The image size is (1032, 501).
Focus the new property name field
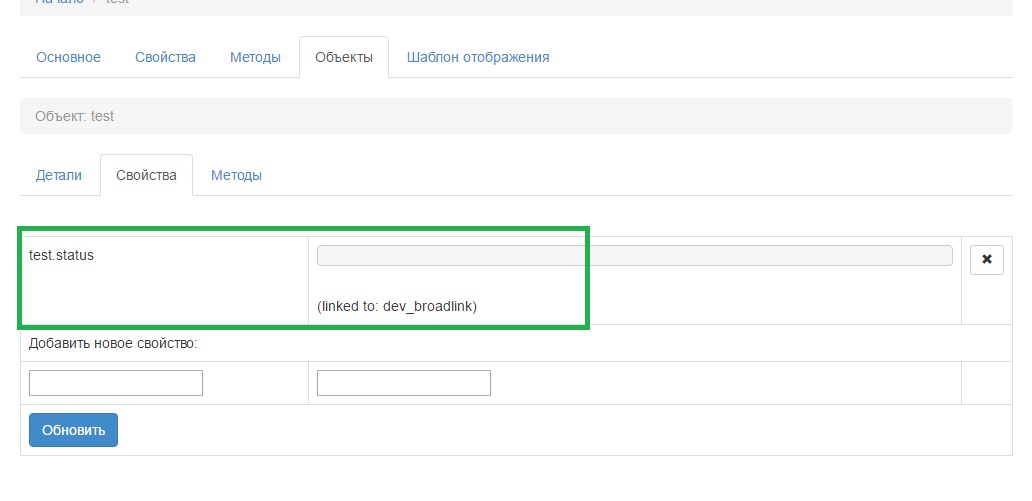coord(116,383)
